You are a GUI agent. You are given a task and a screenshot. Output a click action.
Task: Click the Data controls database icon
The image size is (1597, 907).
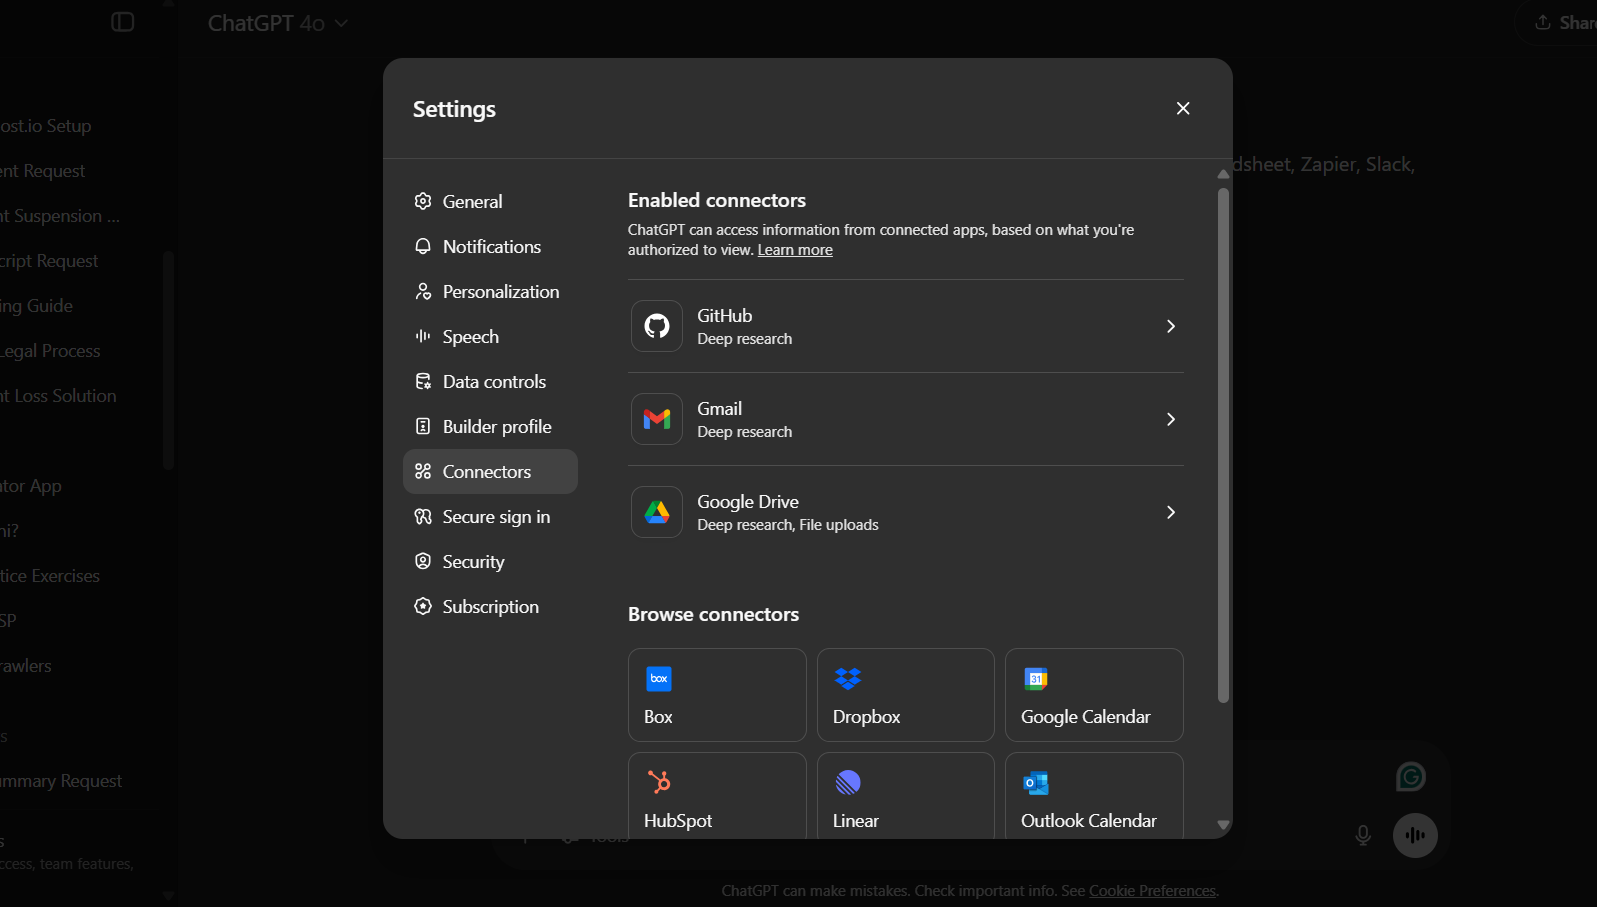pos(423,381)
